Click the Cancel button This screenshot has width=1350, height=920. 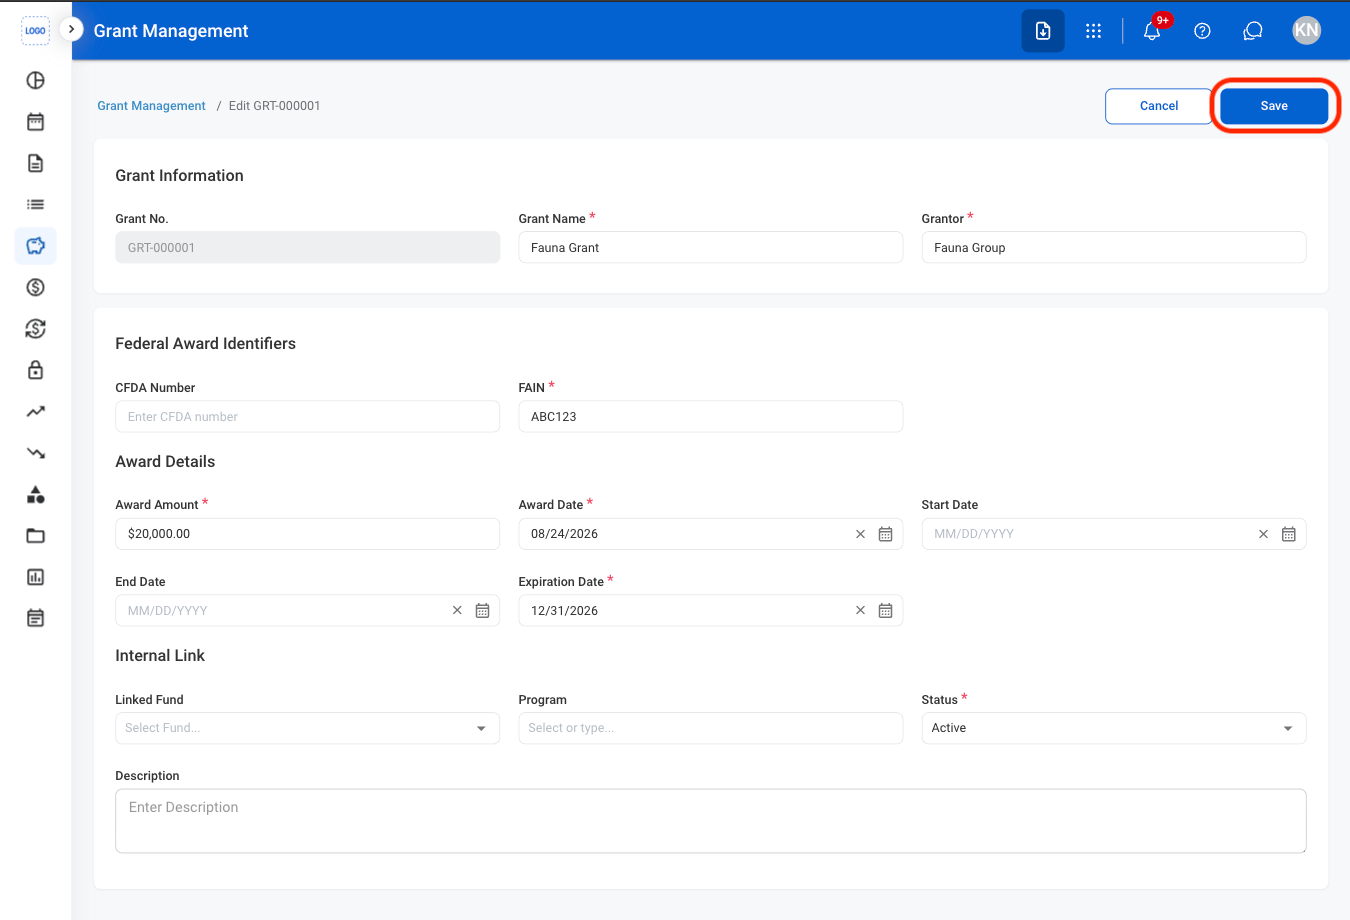[x=1159, y=106]
